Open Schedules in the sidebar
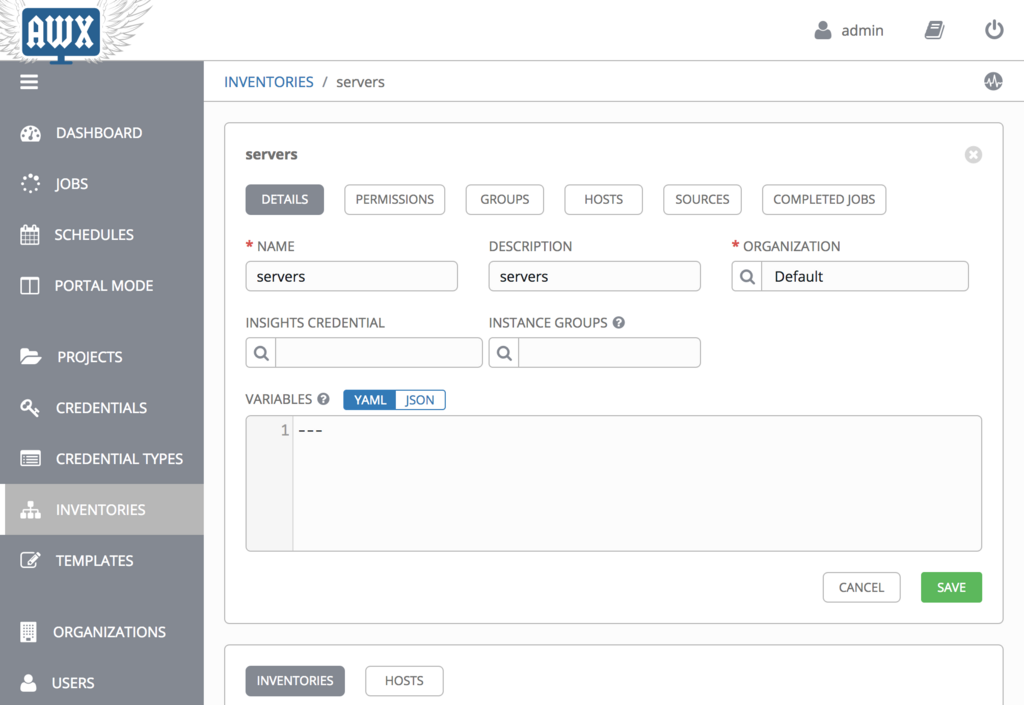Screen dimensions: 1024x705 (x=102, y=235)
